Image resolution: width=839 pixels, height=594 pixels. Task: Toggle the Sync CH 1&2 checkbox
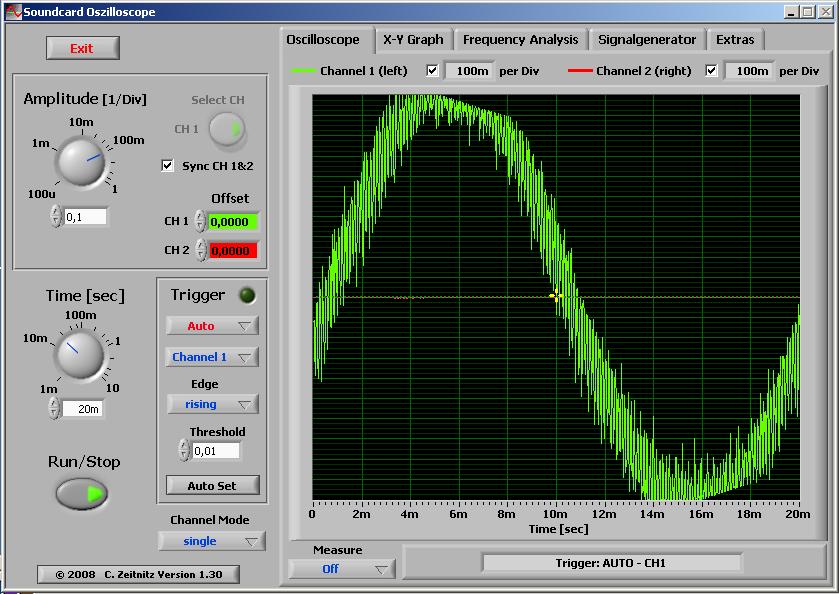click(x=168, y=166)
